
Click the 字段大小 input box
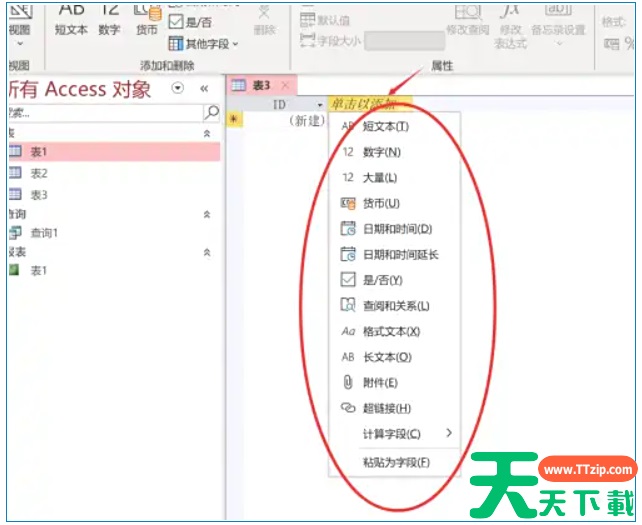click(405, 41)
